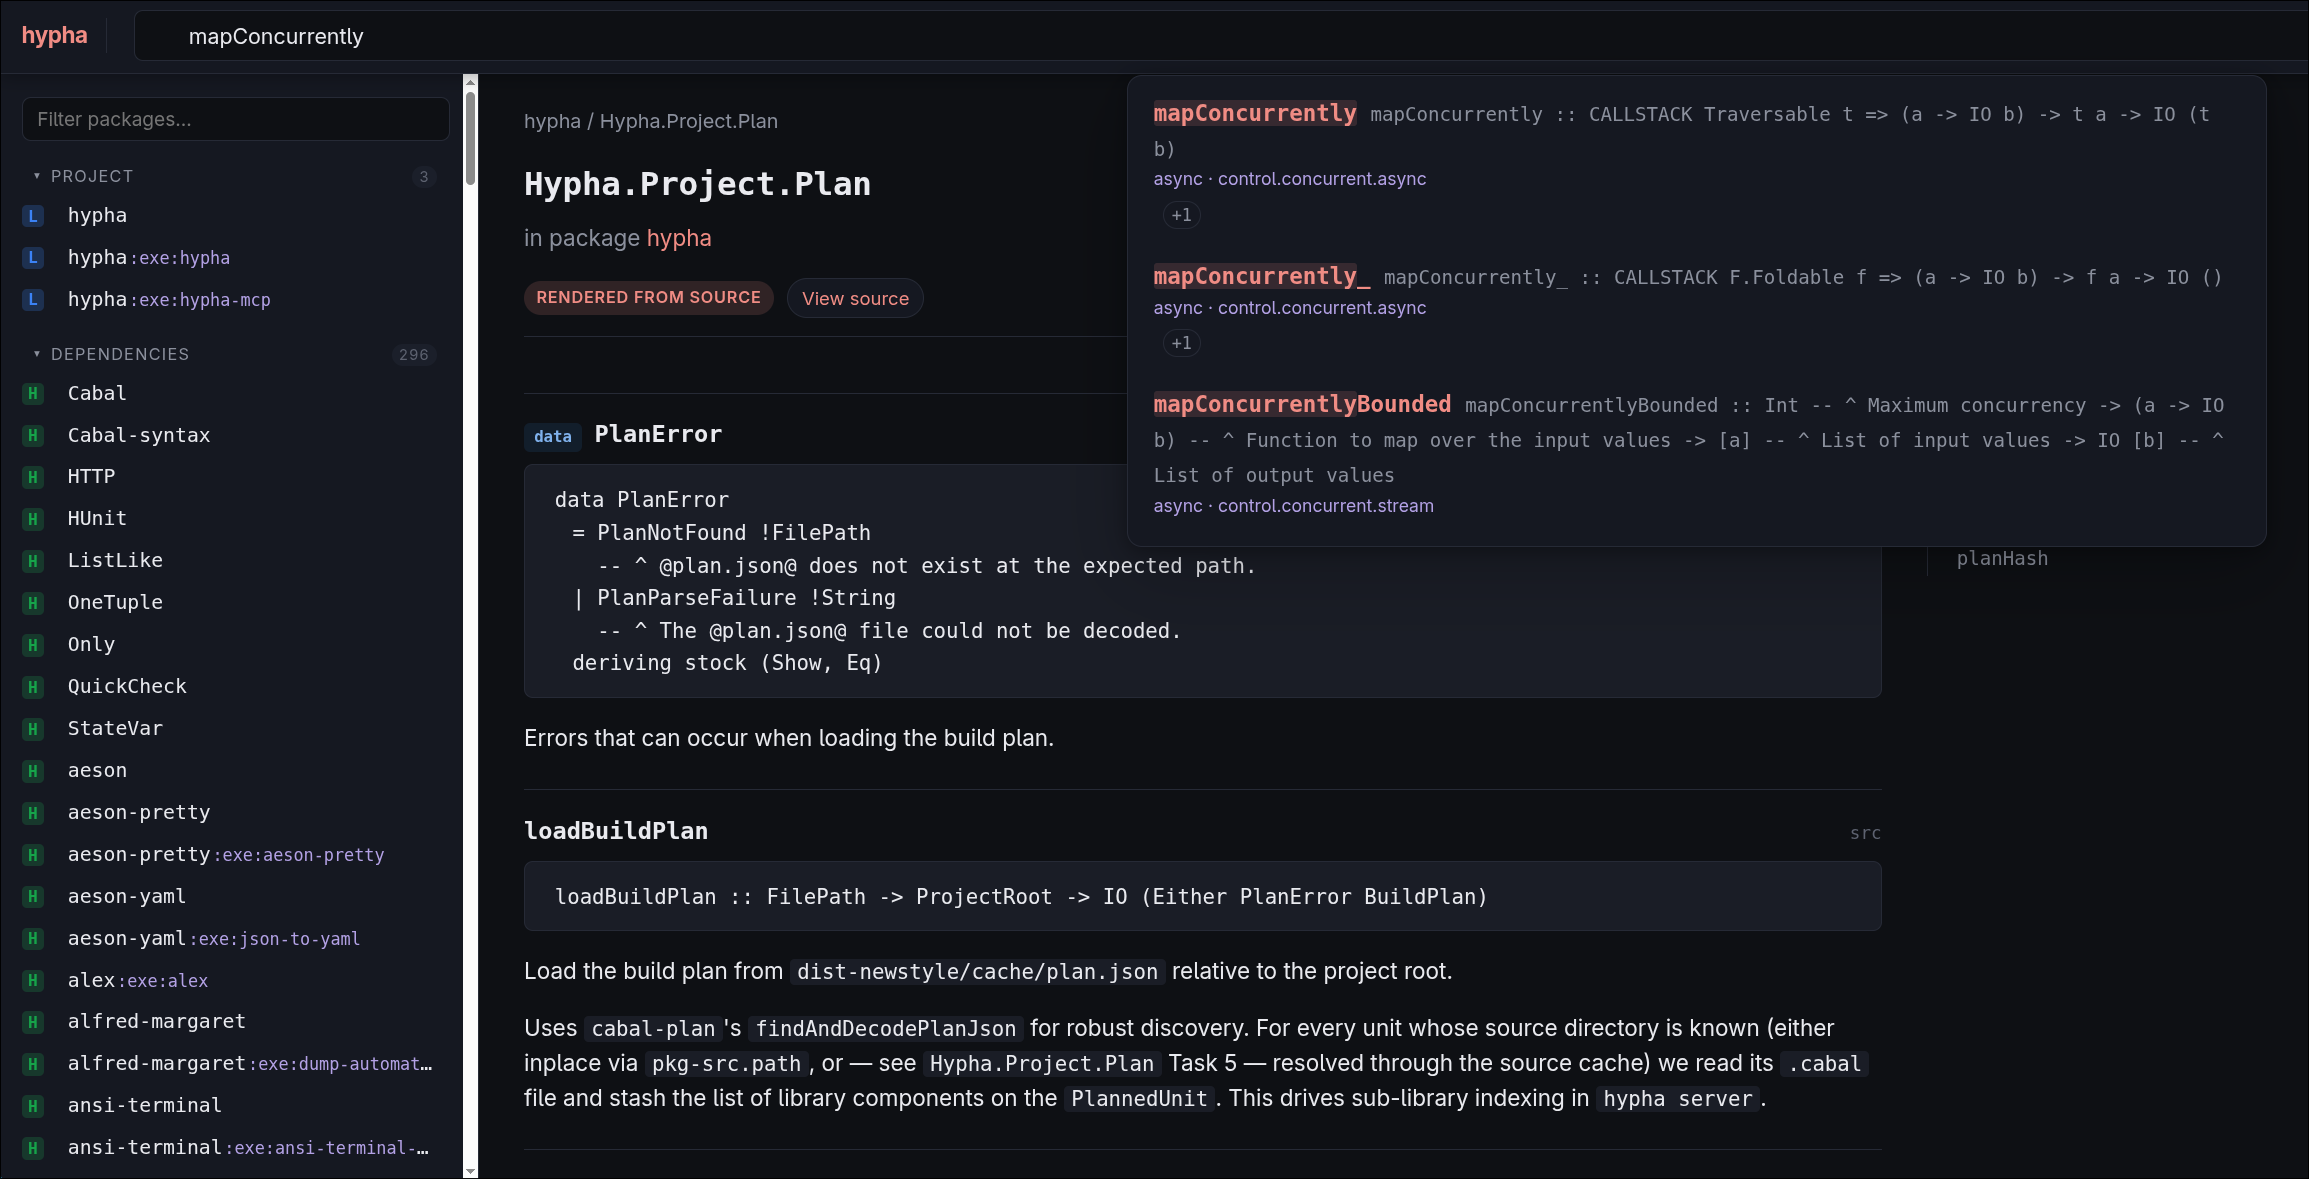Focus the Filter packages input
The image size is (2309, 1179).
235,119
